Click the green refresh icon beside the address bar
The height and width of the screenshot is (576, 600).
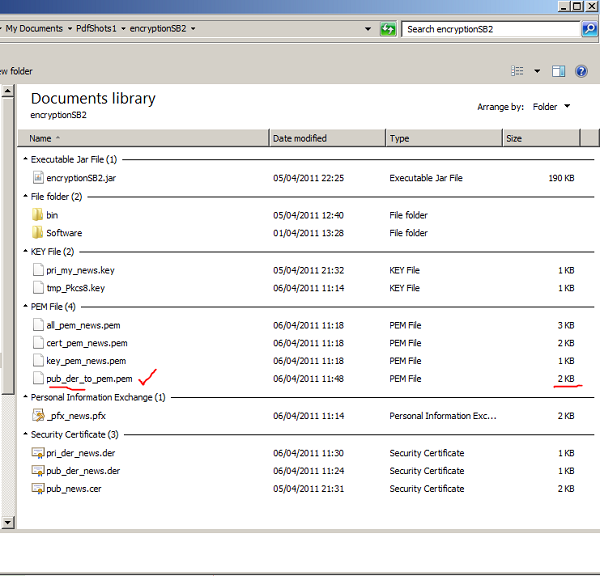click(387, 29)
